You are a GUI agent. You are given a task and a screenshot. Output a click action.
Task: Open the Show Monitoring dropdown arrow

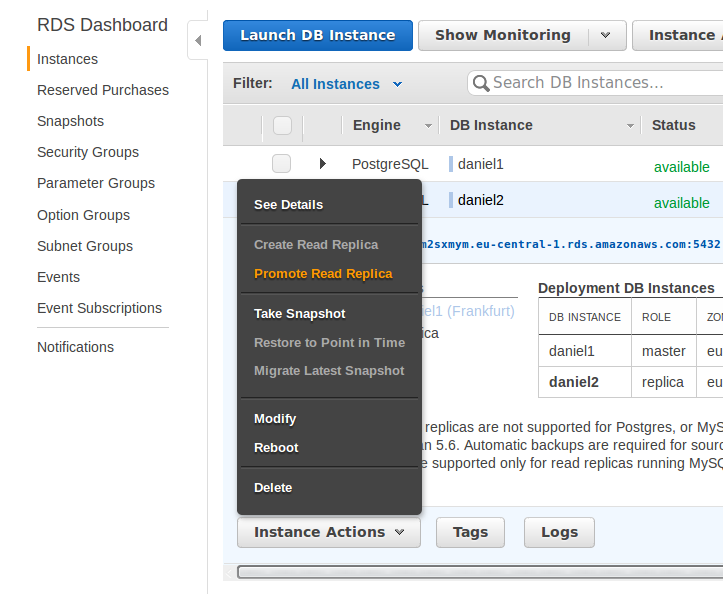pyautogui.click(x=605, y=35)
